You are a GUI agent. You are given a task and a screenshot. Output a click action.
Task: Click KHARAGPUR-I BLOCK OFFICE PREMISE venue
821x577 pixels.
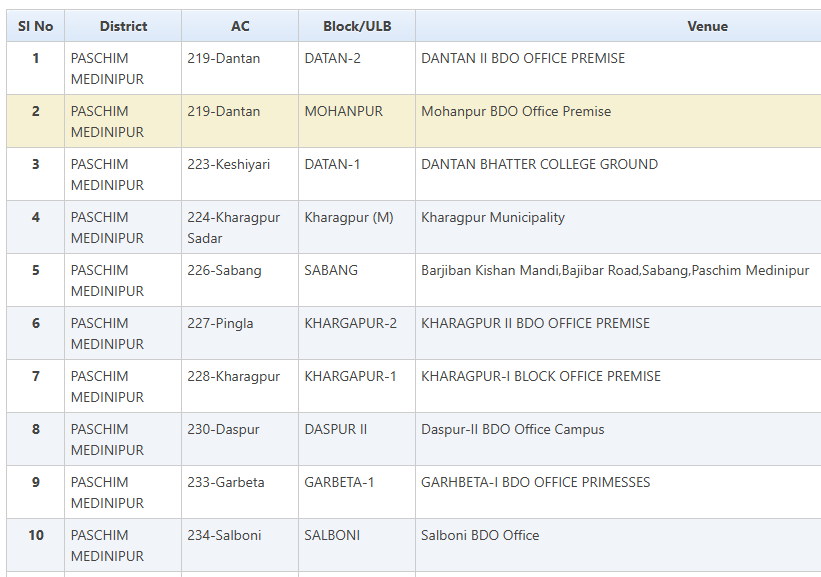[541, 377]
